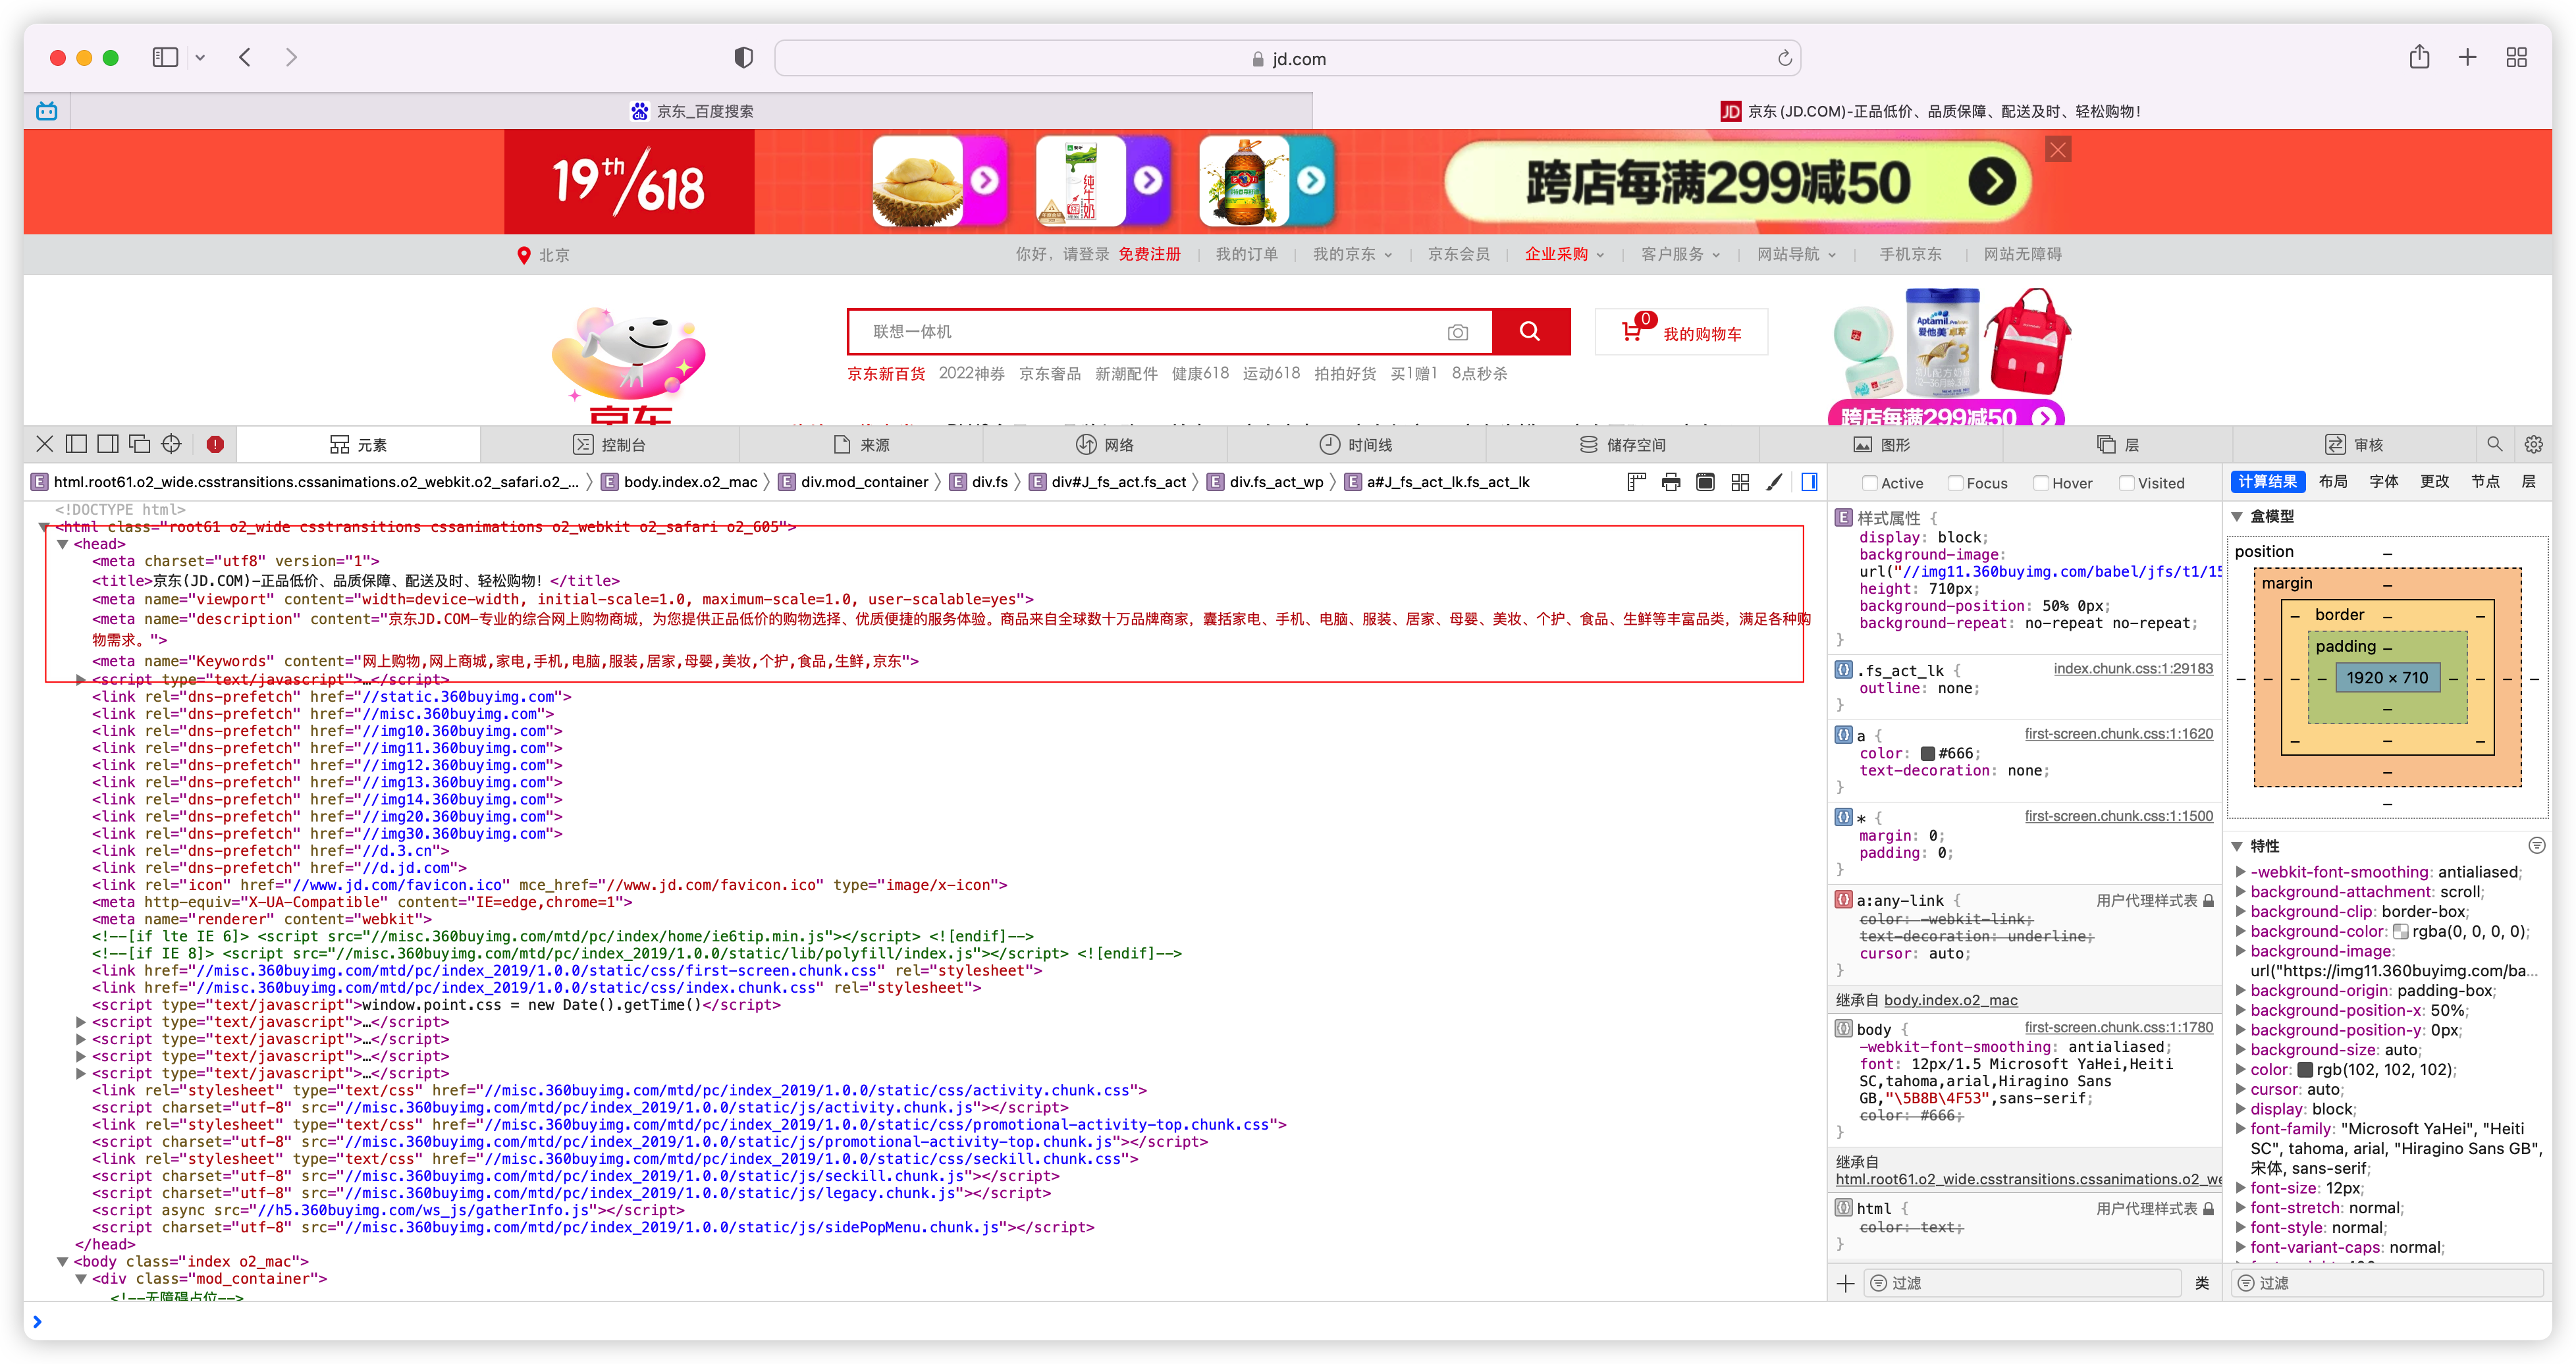Switch to the 储存空间 storage tab

pos(1622,444)
